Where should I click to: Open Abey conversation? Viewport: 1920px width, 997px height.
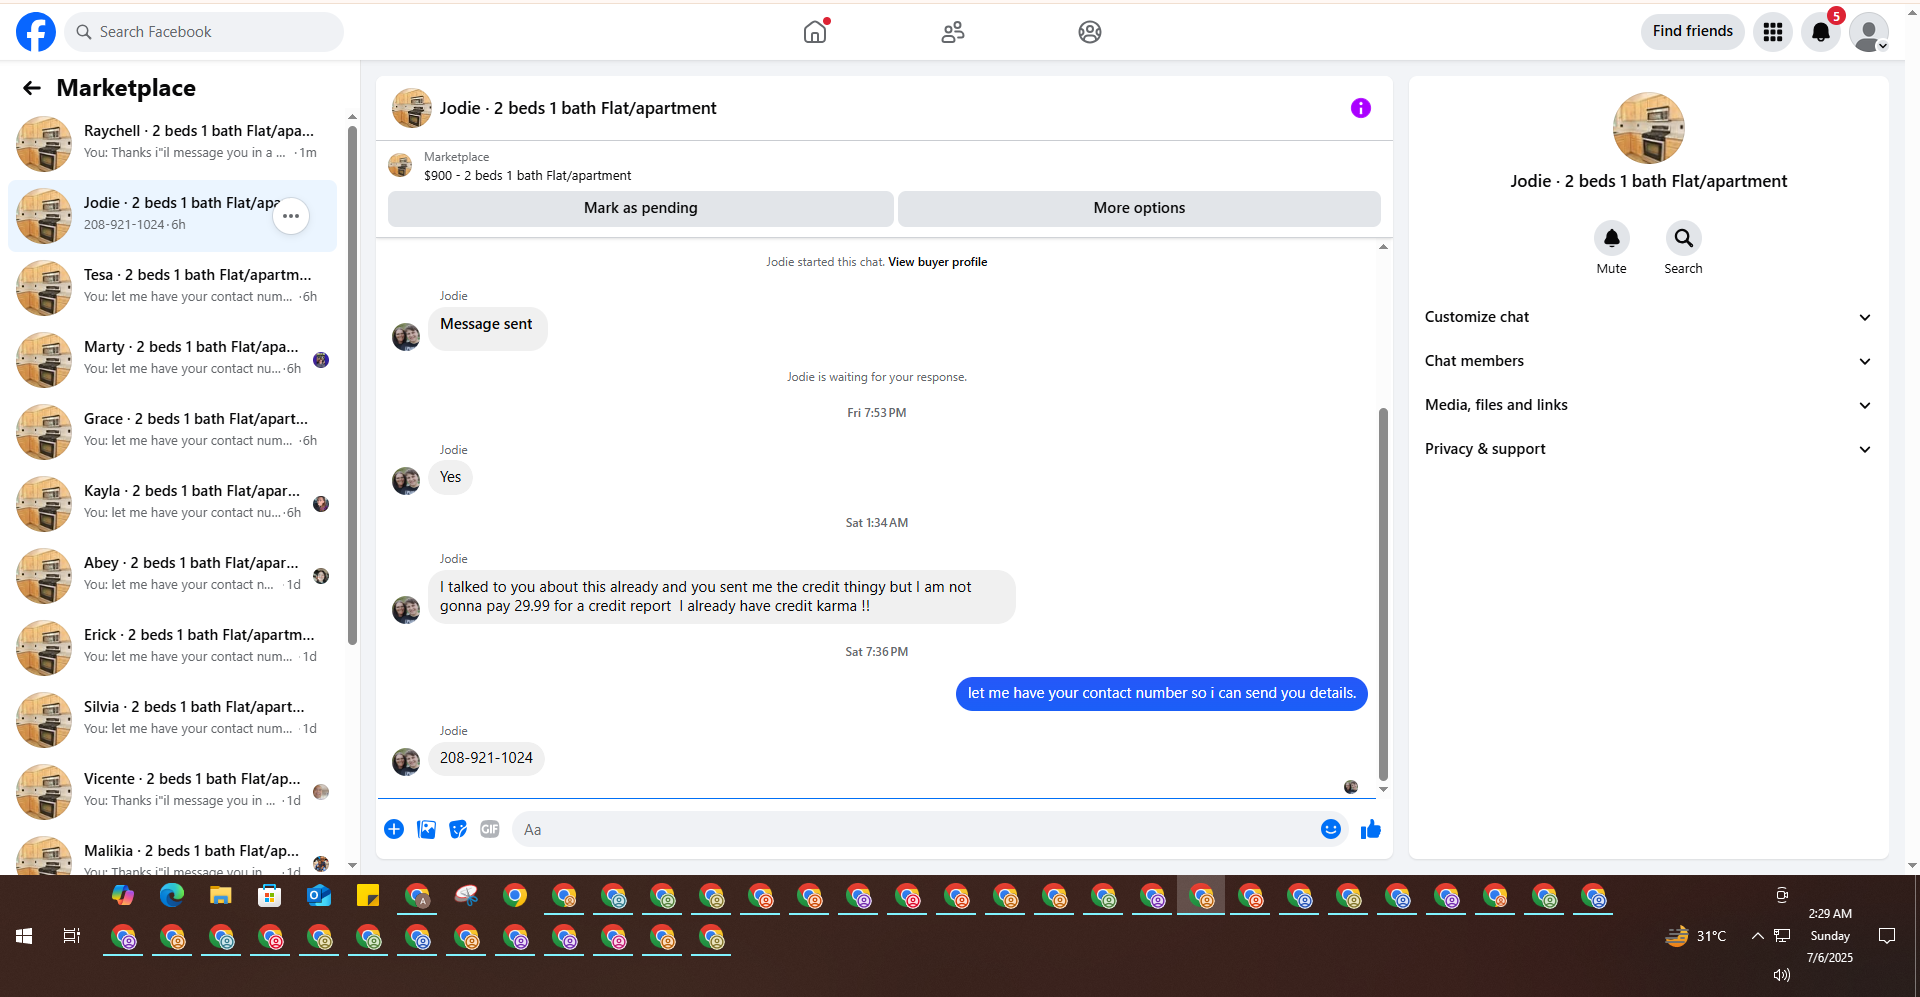tap(172, 576)
